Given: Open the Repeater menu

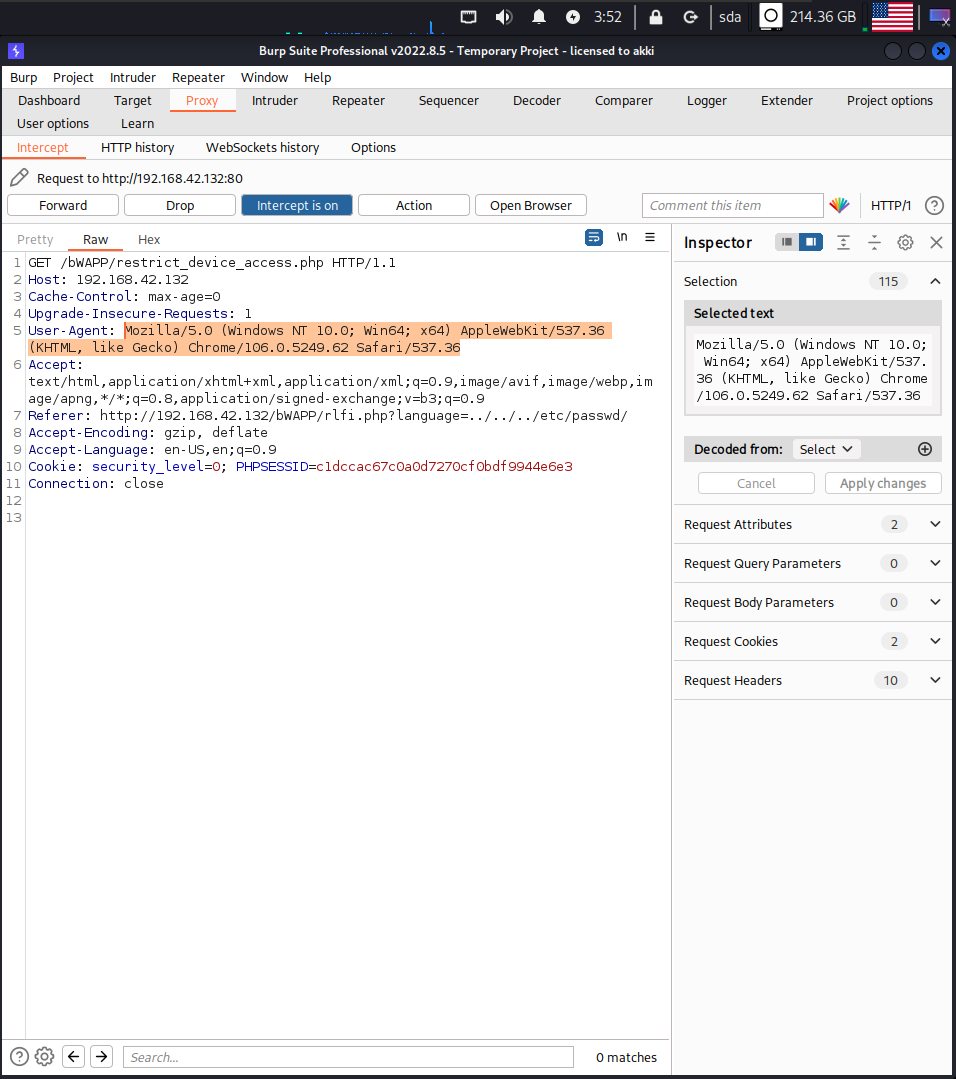Looking at the screenshot, I should pos(198,77).
